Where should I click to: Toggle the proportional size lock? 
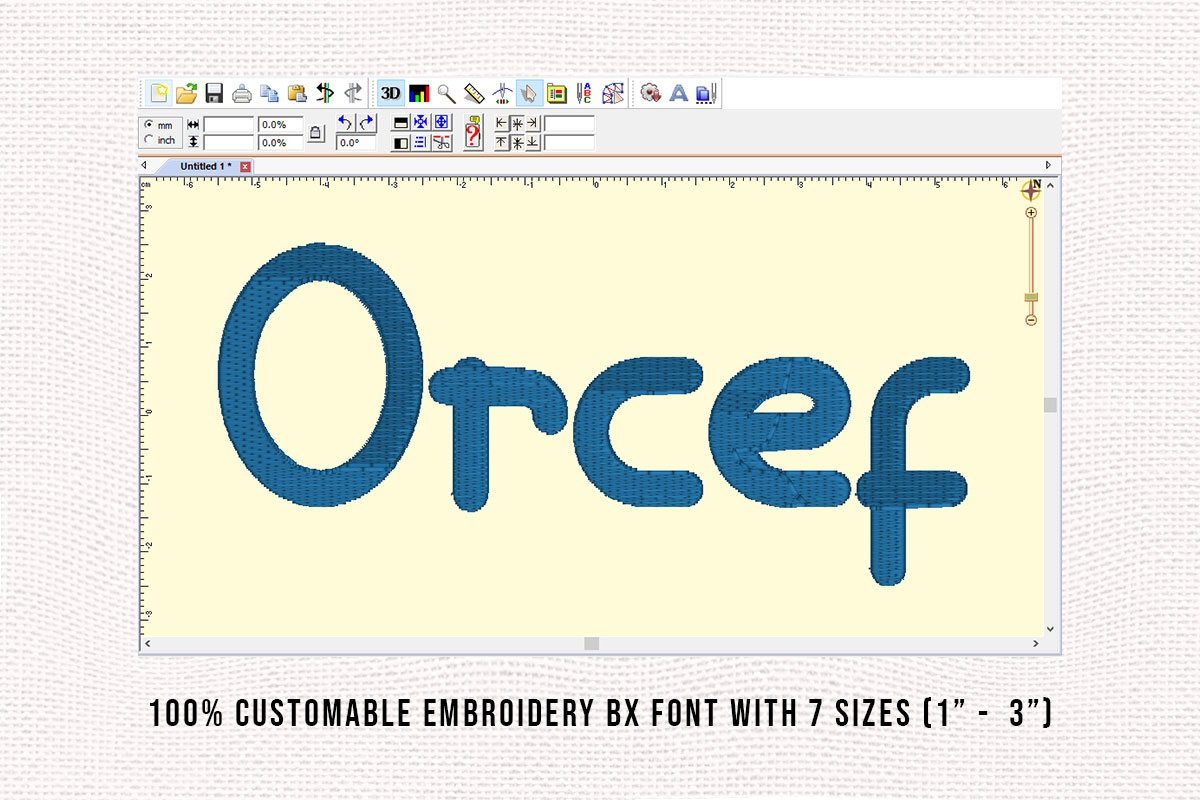coord(314,133)
